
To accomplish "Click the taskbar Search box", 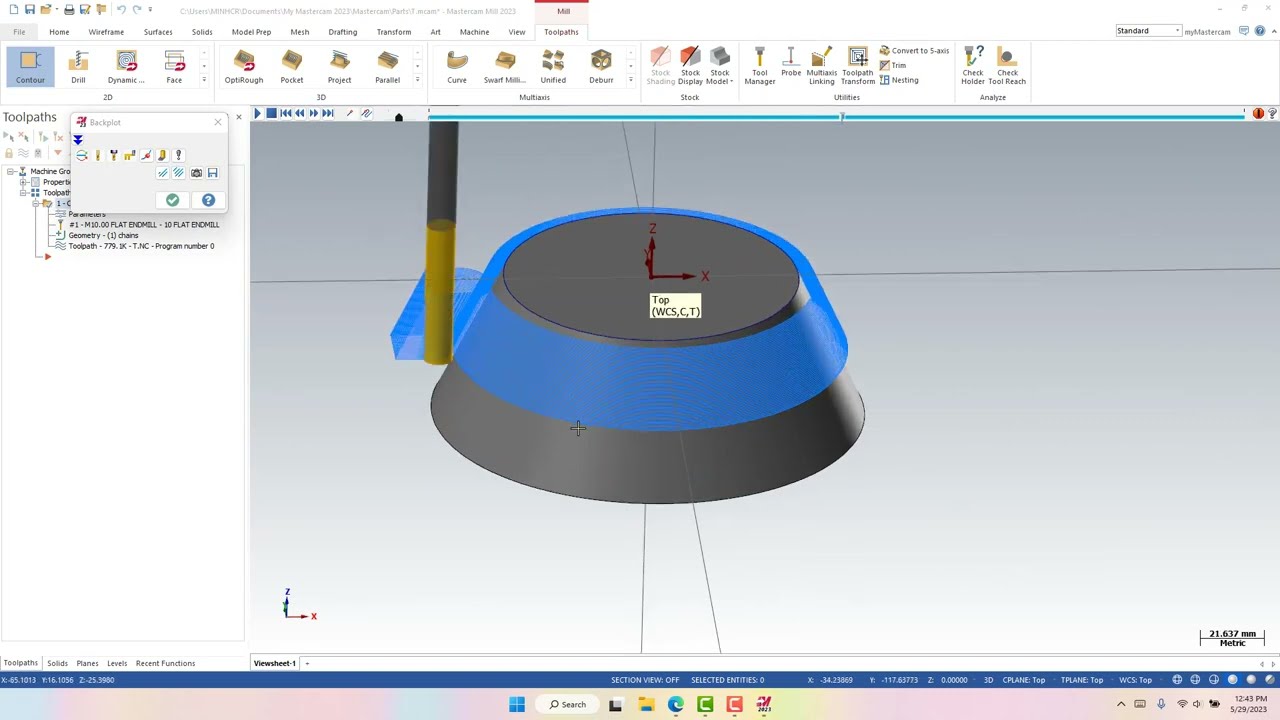I will (567, 704).
